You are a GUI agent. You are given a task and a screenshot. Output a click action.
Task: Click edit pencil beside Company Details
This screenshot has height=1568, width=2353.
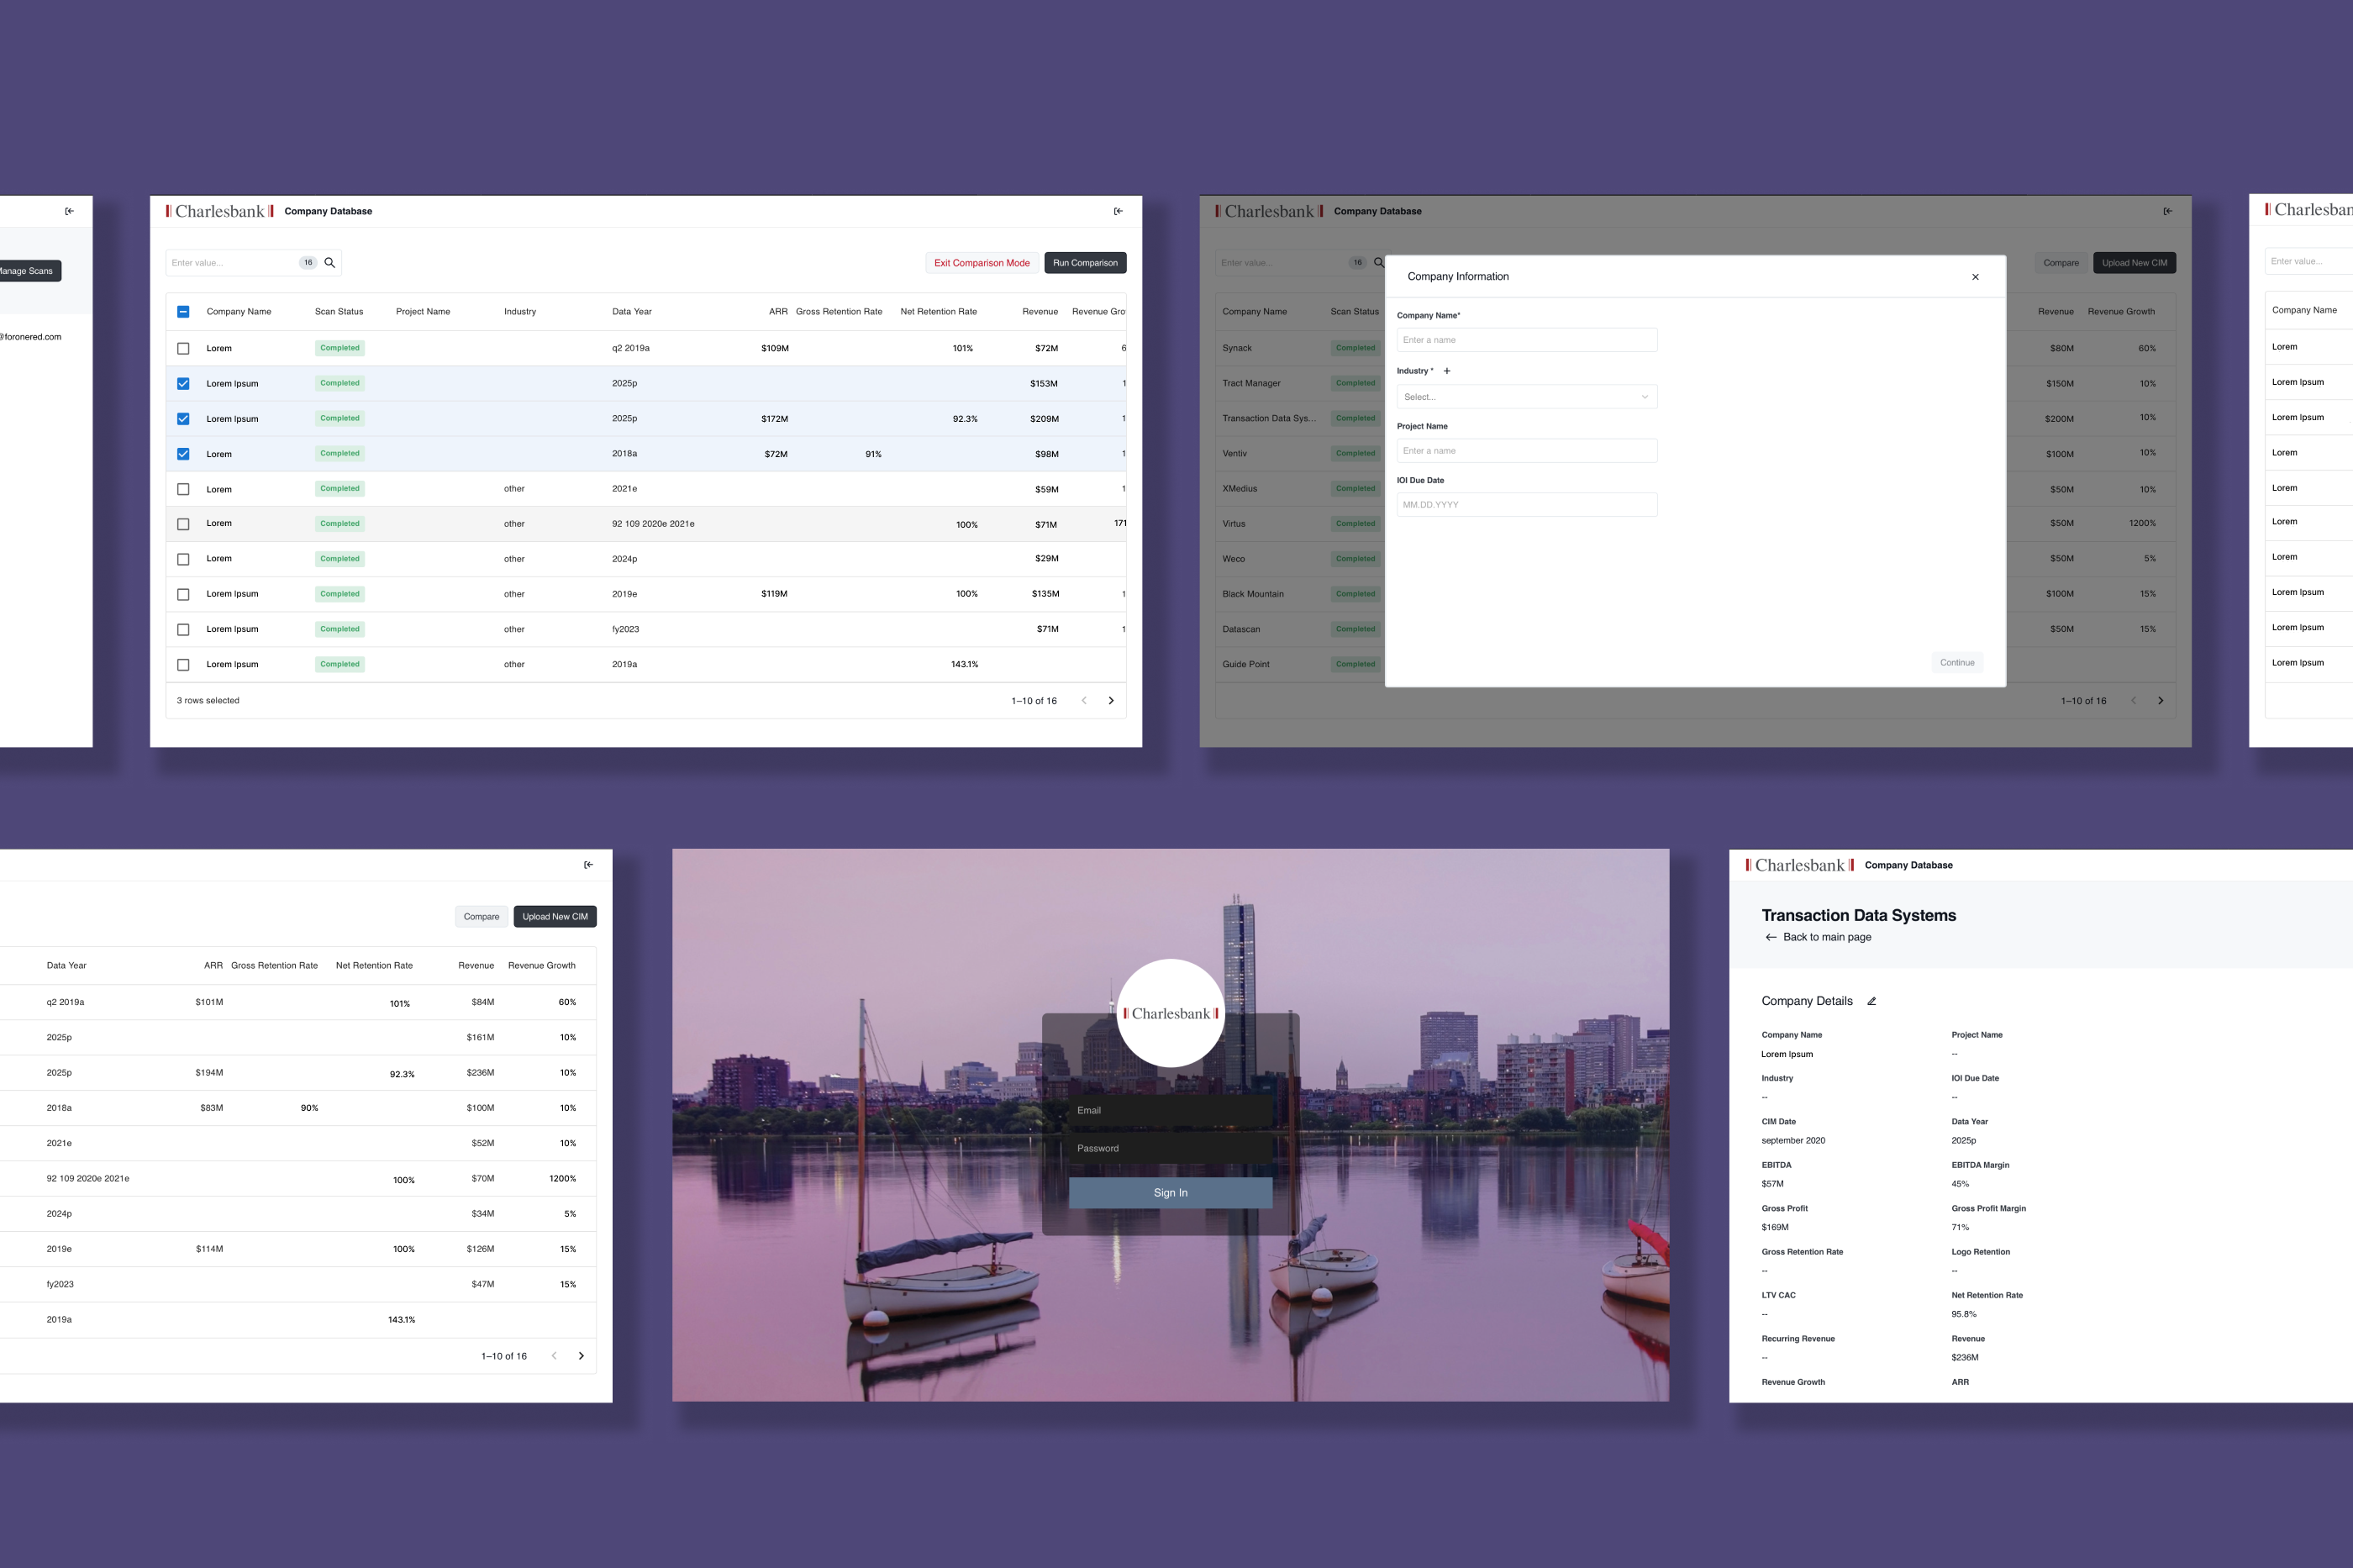[x=1871, y=1001]
